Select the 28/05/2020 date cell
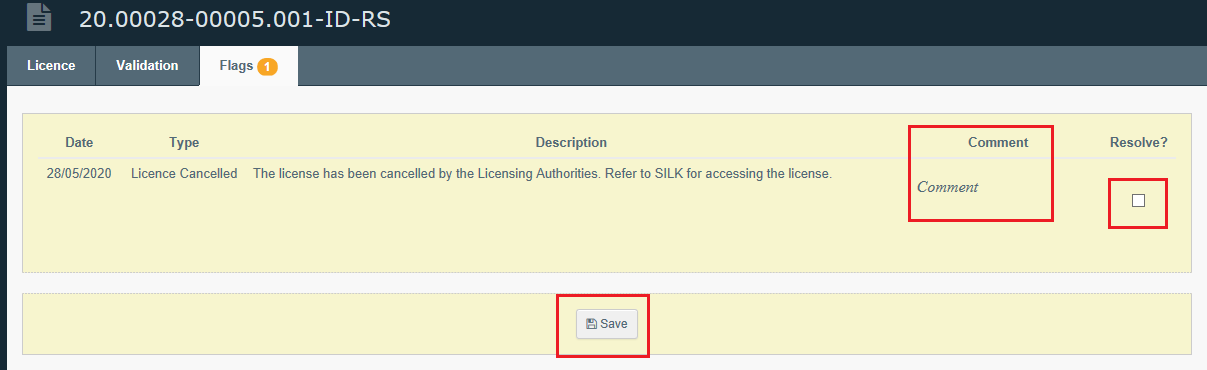1207x370 pixels. 79,173
